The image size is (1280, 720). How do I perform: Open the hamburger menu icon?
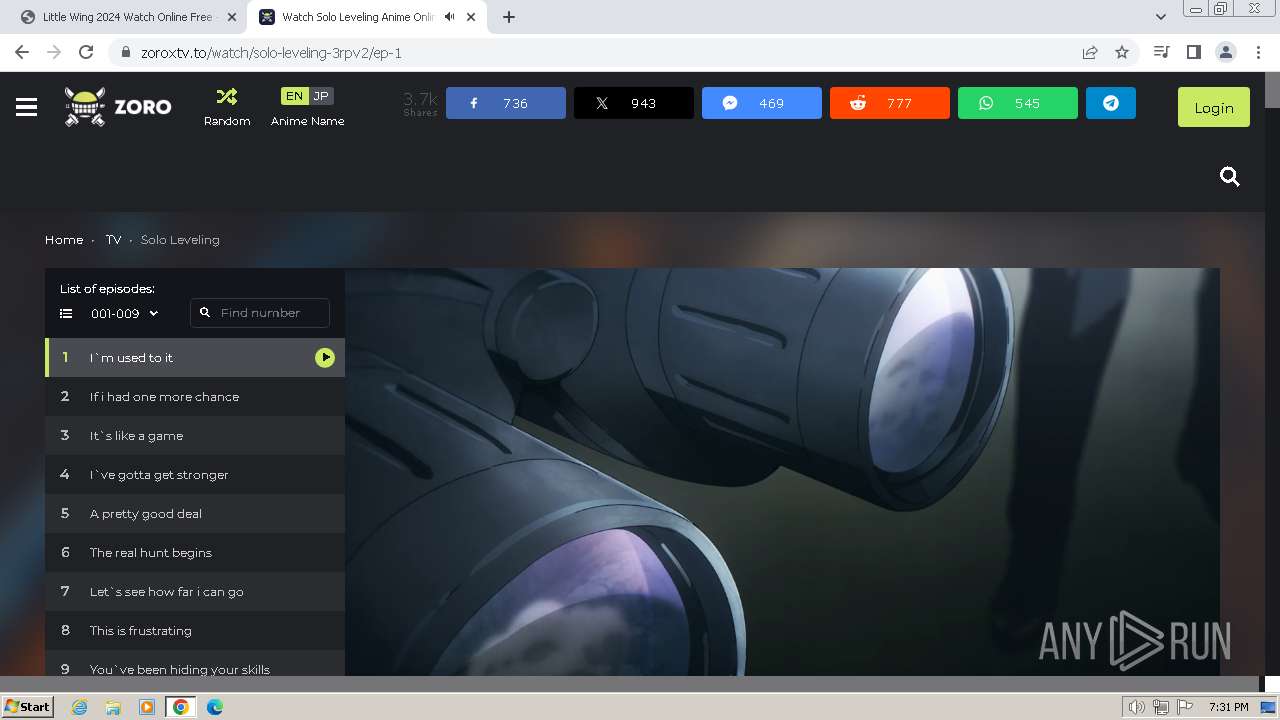pos(27,107)
